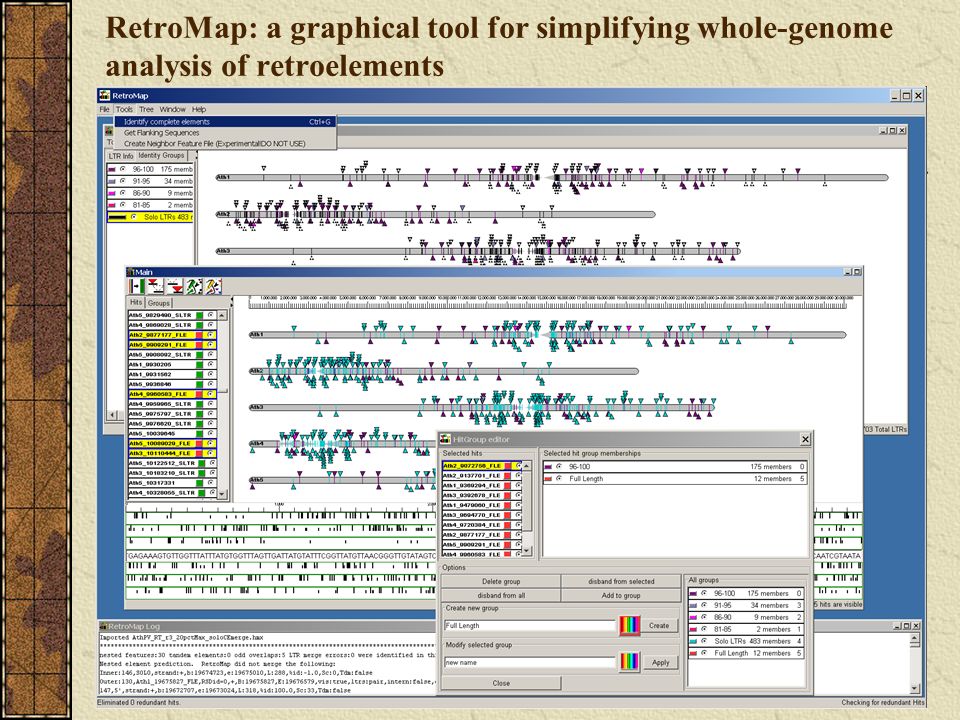This screenshot has width=960, height=720.
Task: Click the Create button for new group
Action: click(659, 626)
